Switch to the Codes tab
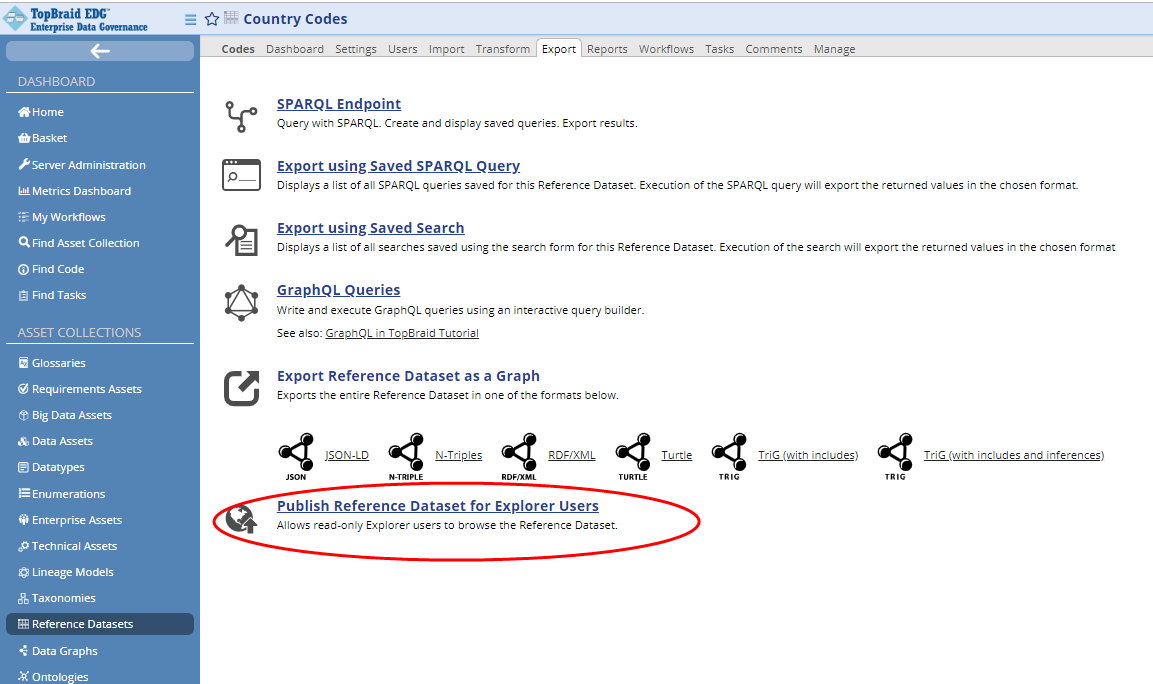The width and height of the screenshot is (1153, 684). [237, 48]
